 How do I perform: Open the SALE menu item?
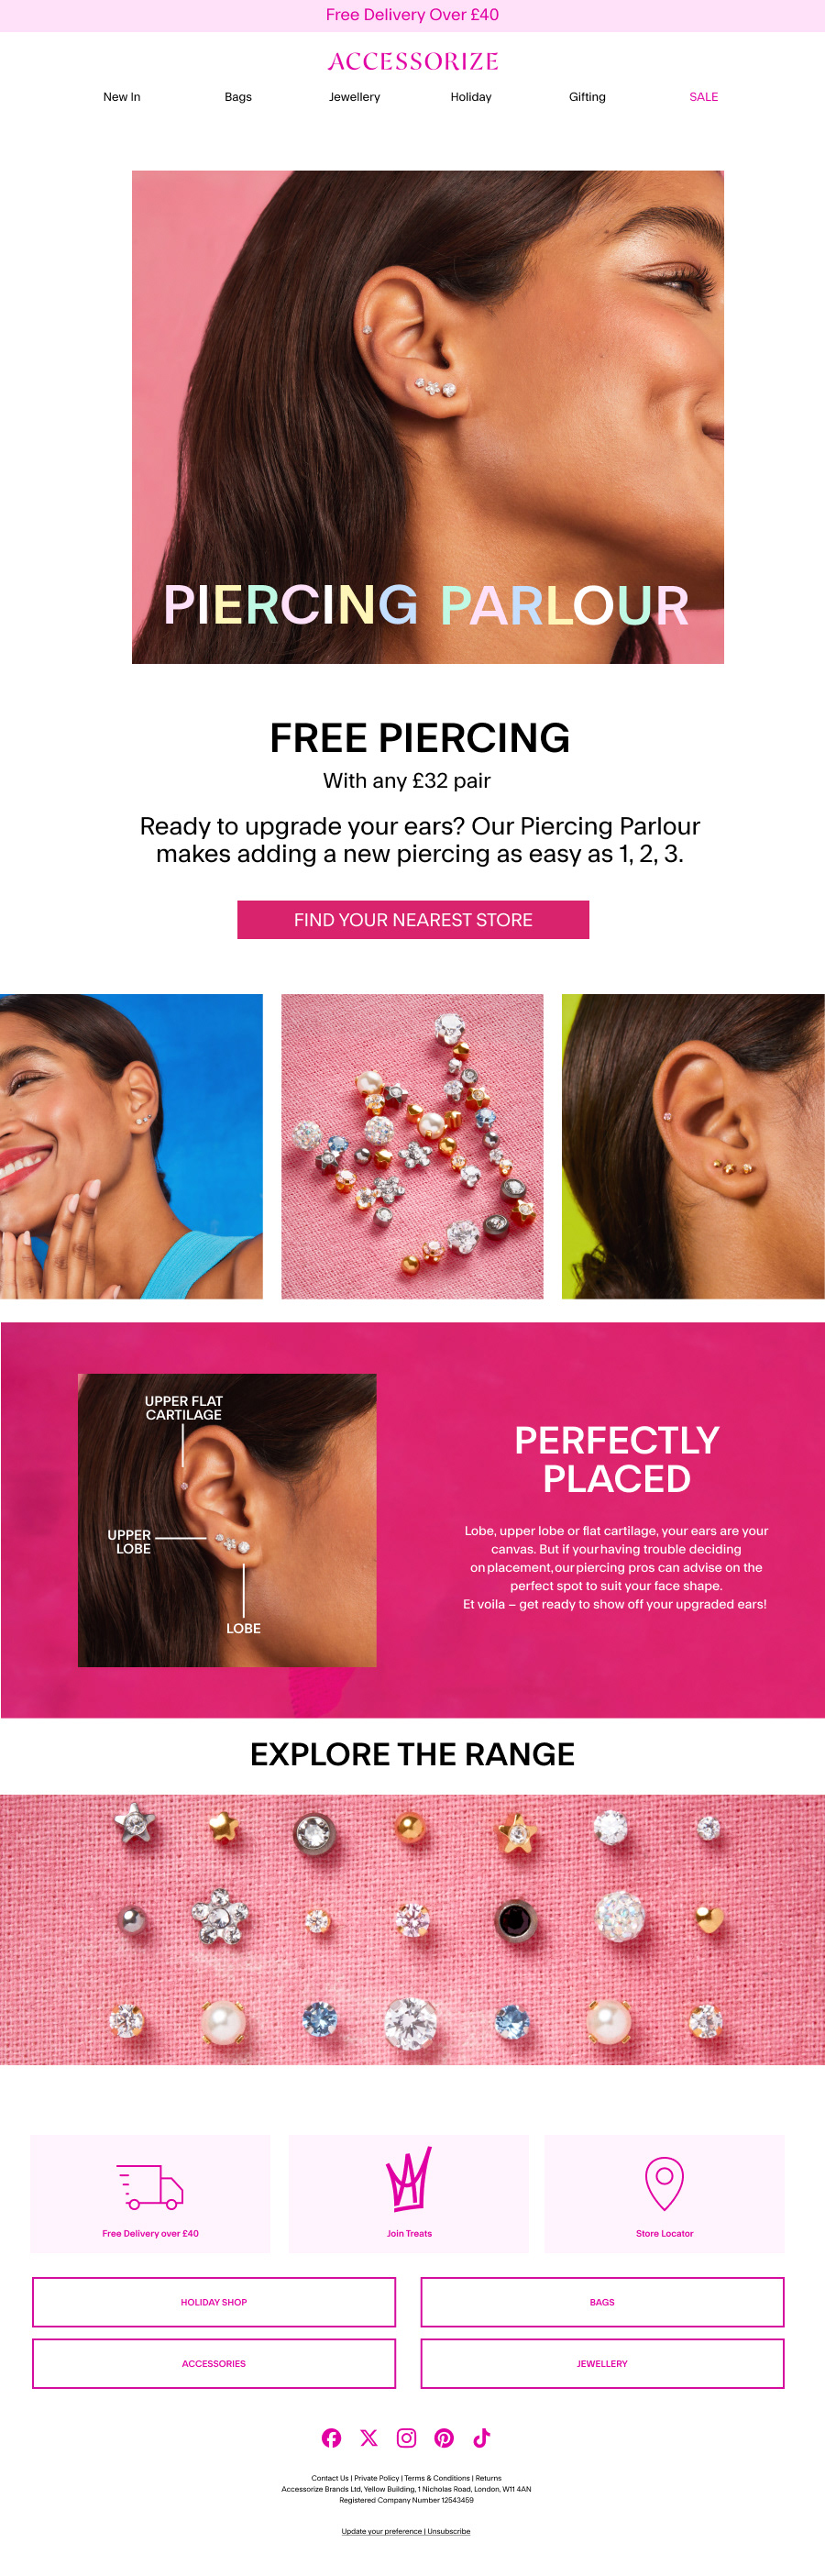click(x=703, y=97)
